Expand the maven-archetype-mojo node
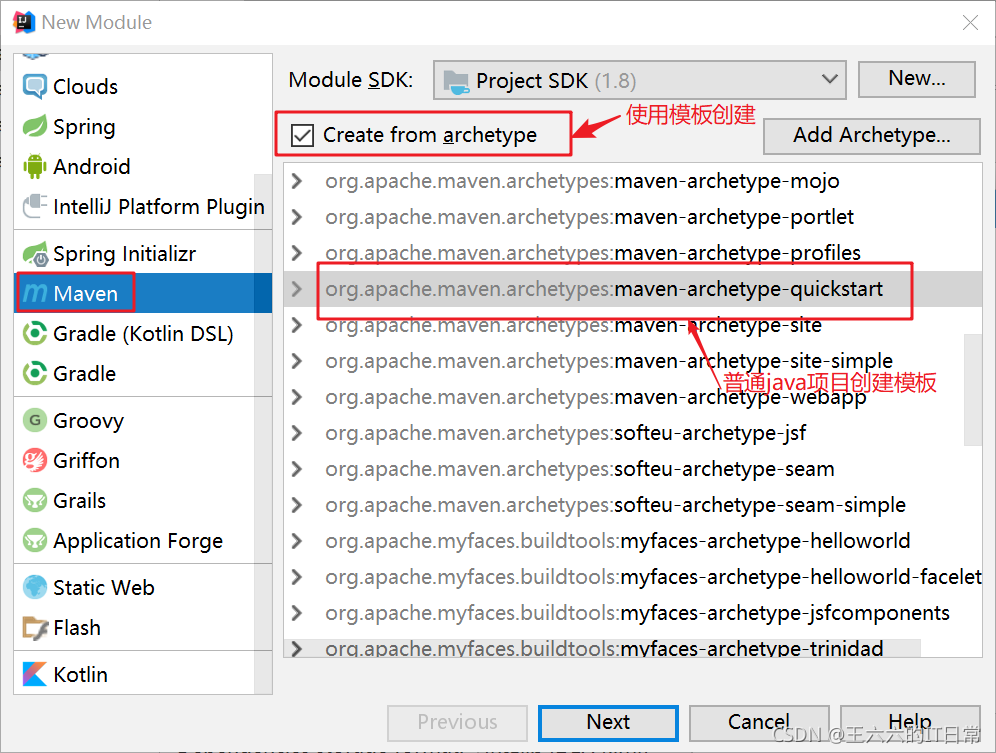Screen dimensions: 996x753 click(x=296, y=181)
